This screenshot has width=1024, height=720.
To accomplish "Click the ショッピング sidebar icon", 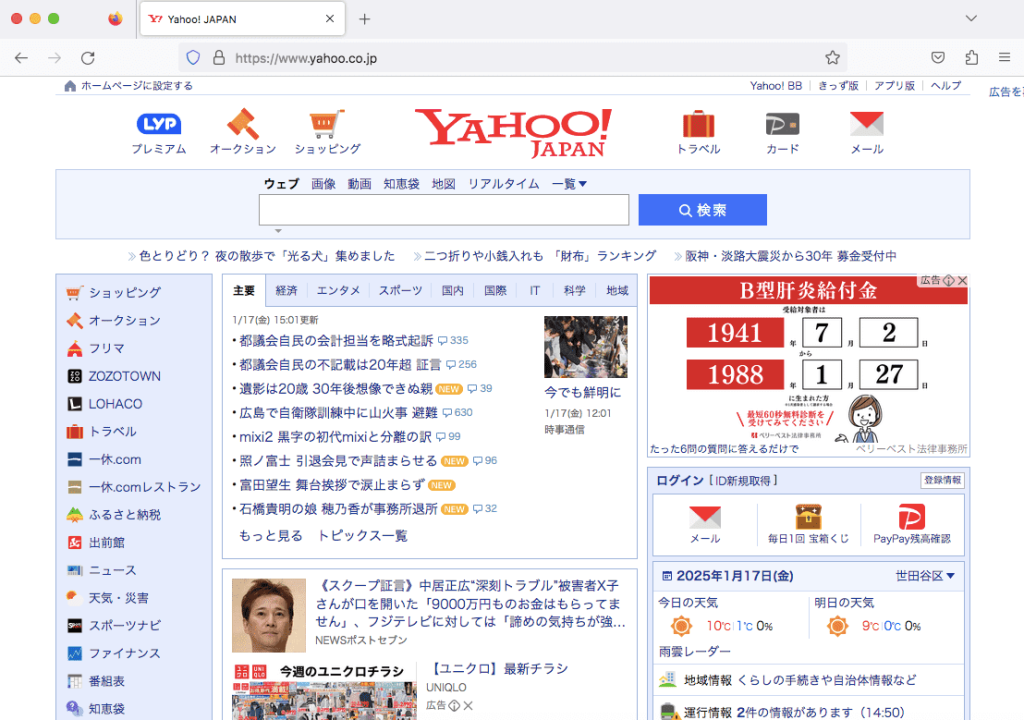I will pos(74,293).
